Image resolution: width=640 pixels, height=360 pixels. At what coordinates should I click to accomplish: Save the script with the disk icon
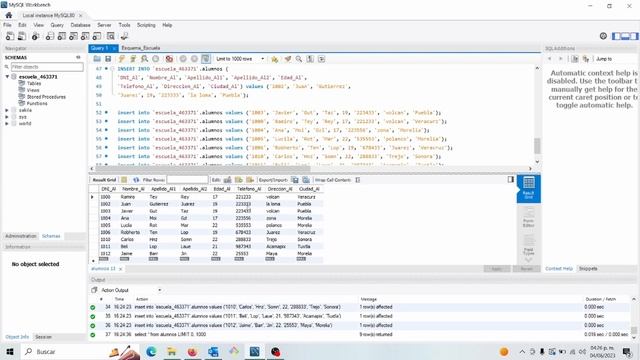tap(108, 59)
